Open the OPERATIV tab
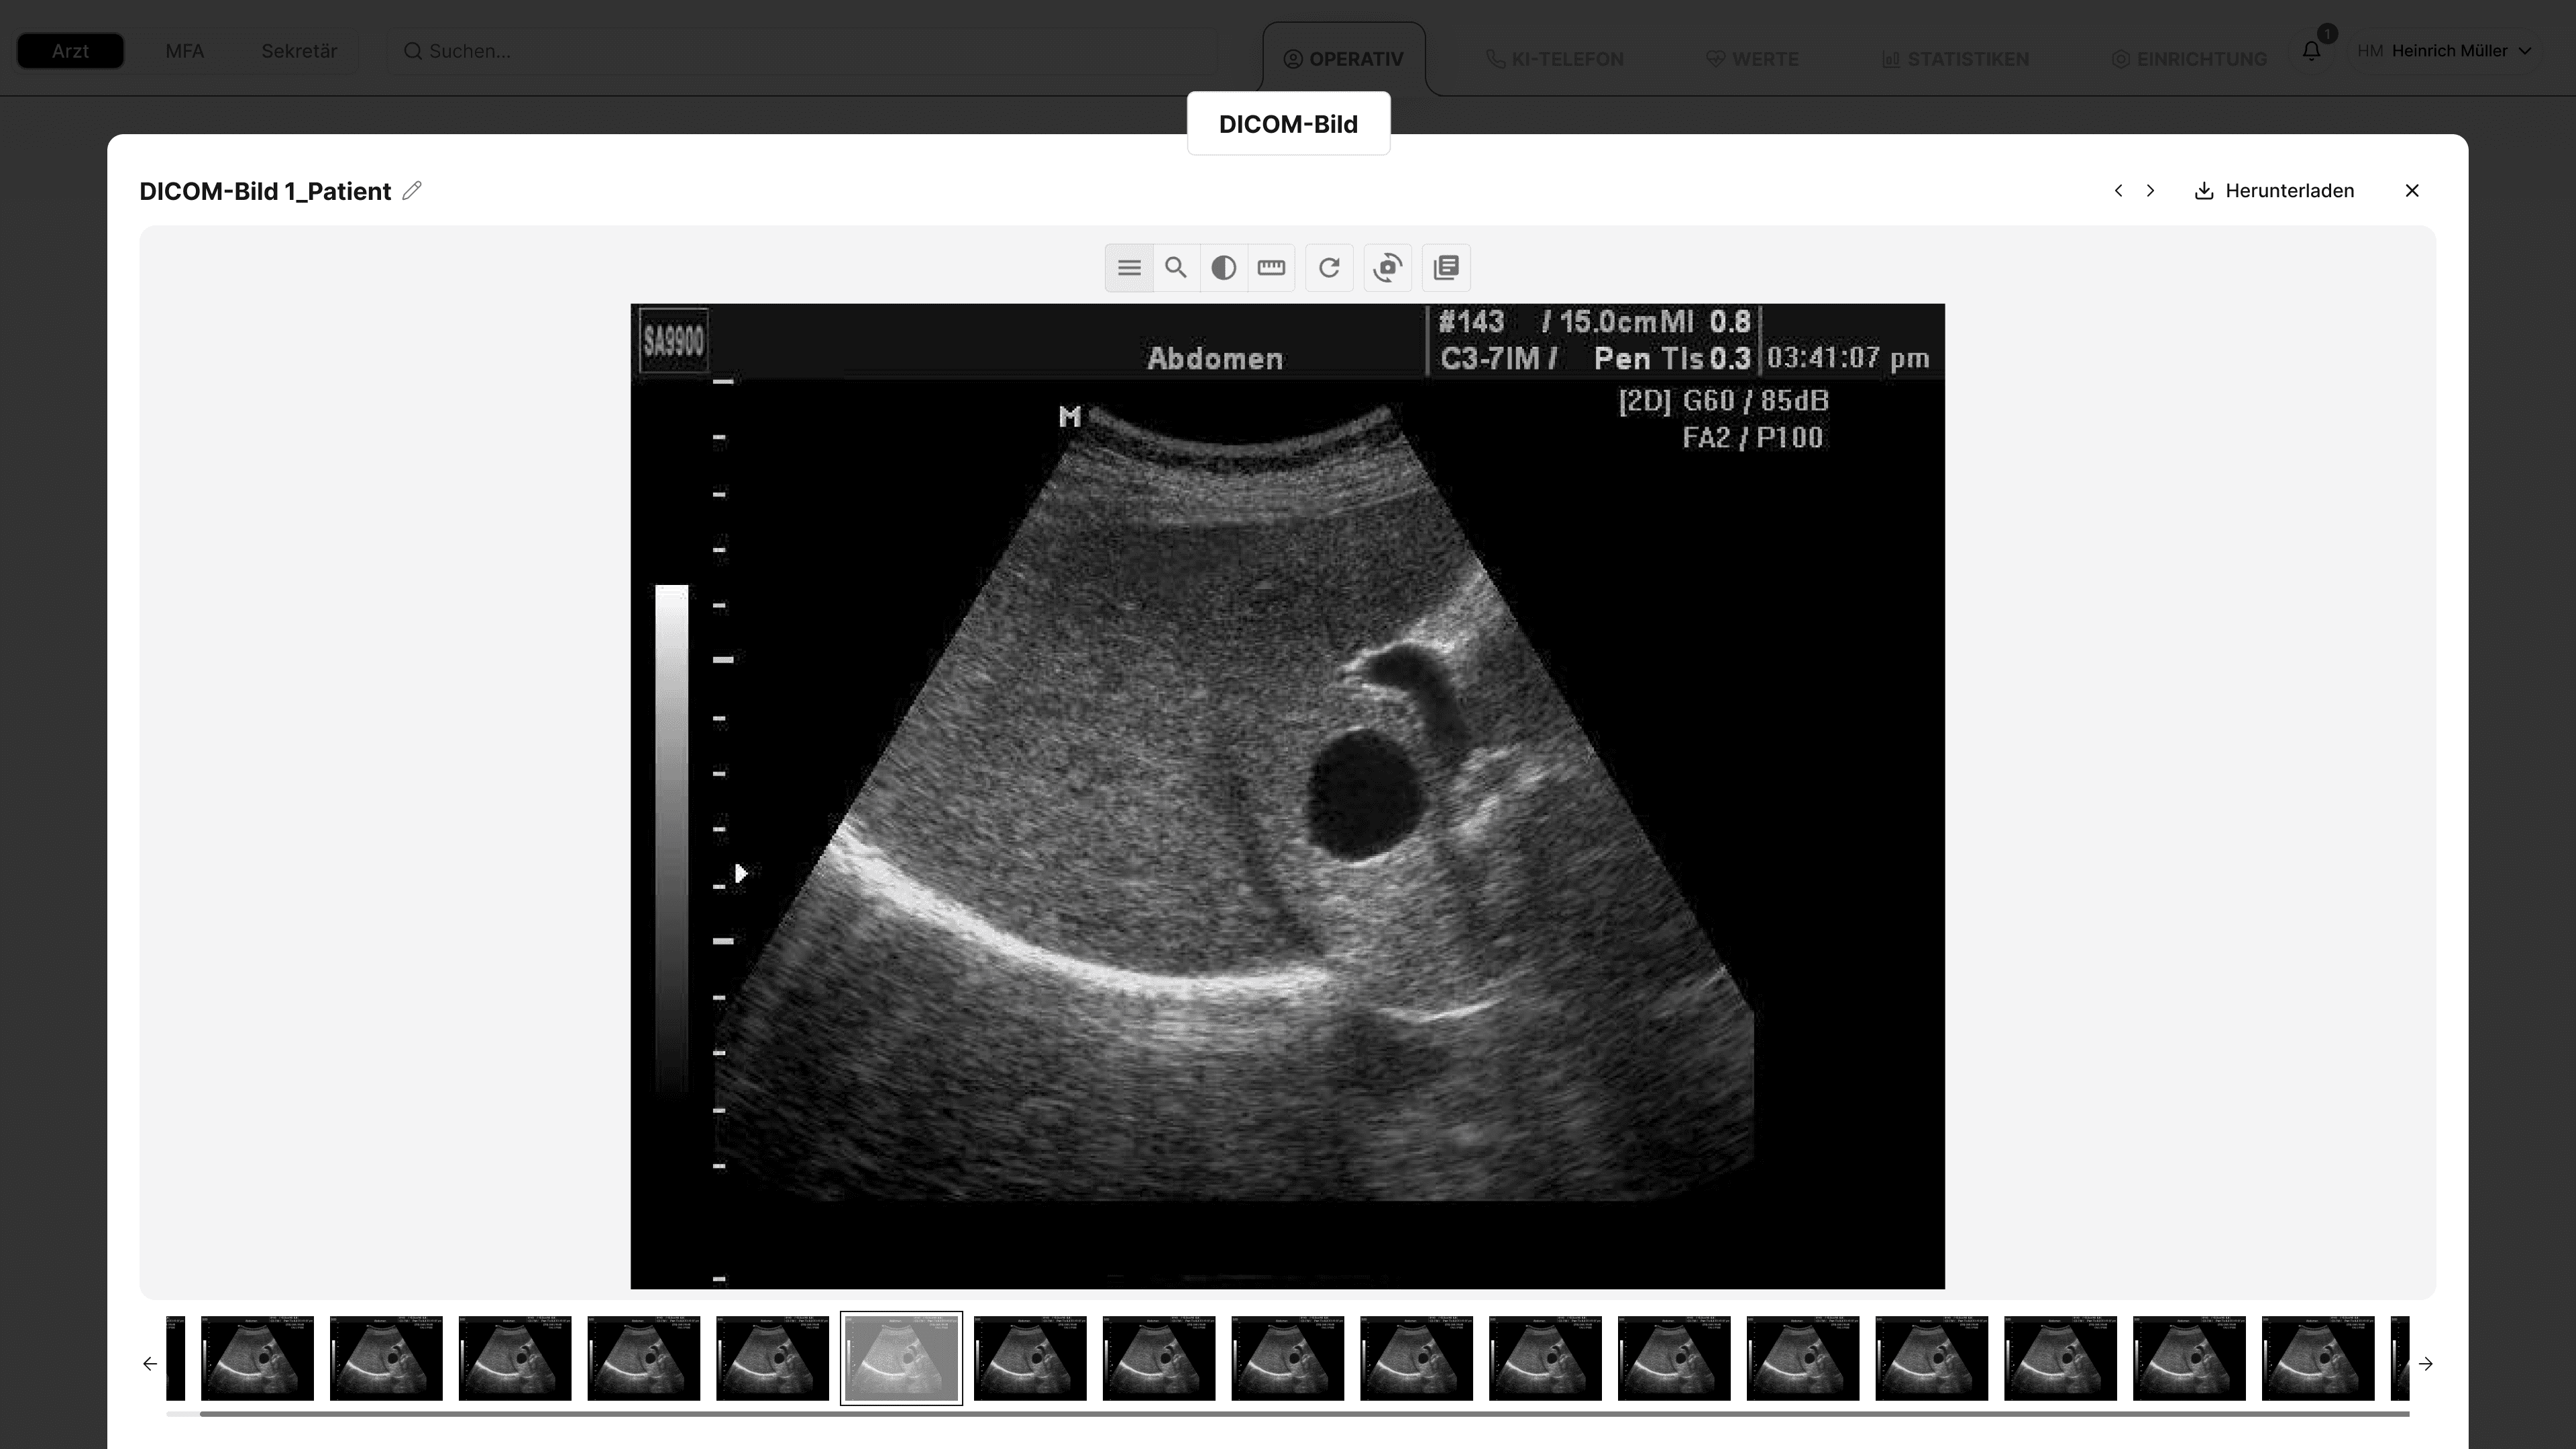Viewport: 2576px width, 1449px height. [1344, 59]
